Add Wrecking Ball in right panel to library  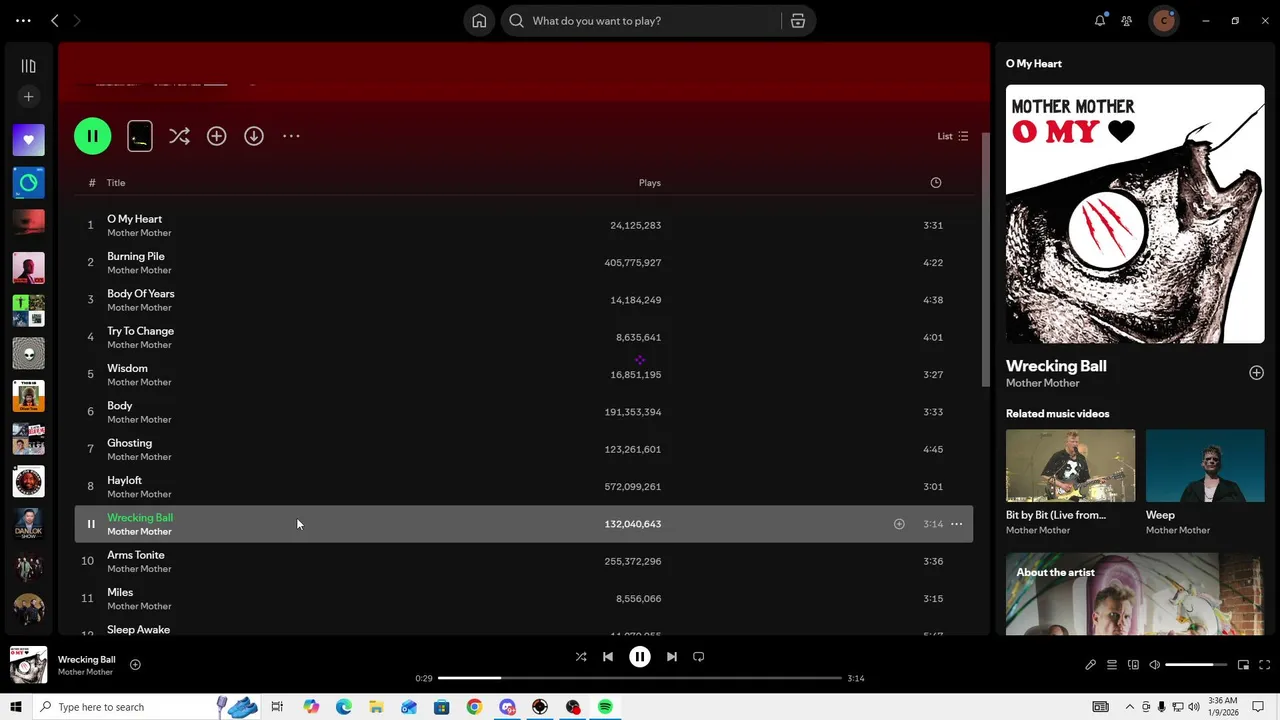1256,373
